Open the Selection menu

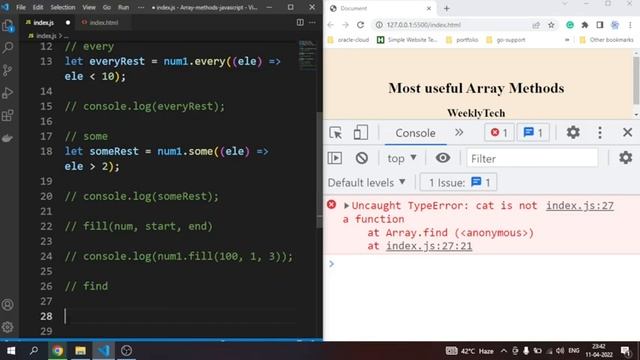[62, 7]
